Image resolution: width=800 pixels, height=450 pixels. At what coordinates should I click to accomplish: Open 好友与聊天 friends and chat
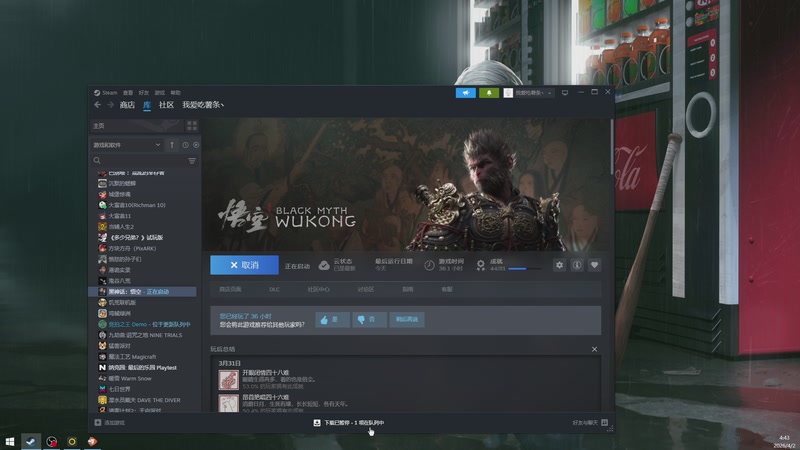(x=590, y=422)
